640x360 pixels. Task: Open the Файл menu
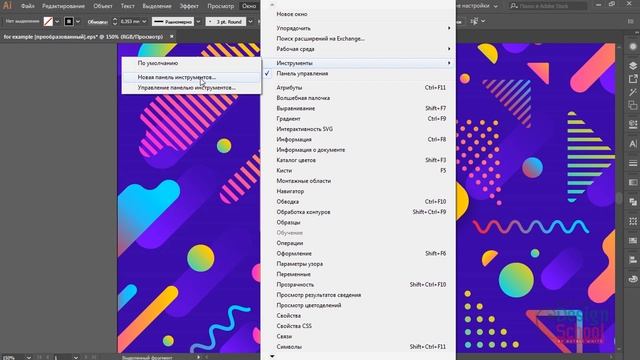[28, 6]
